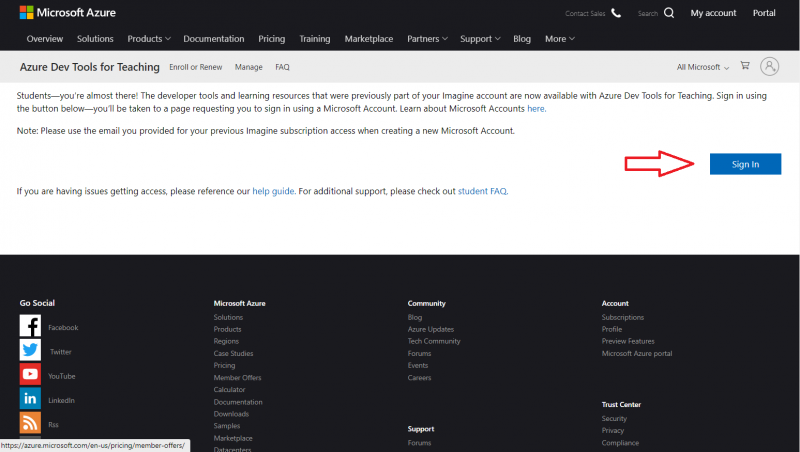The width and height of the screenshot is (800, 452).
Task: Click the 'here' Microsoft Accounts link
Action: pyautogui.click(x=536, y=109)
